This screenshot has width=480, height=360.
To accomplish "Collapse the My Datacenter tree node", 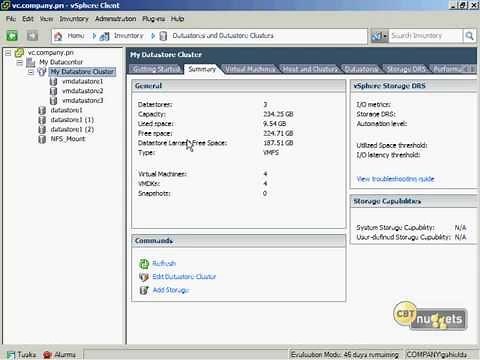I will point(20,62).
